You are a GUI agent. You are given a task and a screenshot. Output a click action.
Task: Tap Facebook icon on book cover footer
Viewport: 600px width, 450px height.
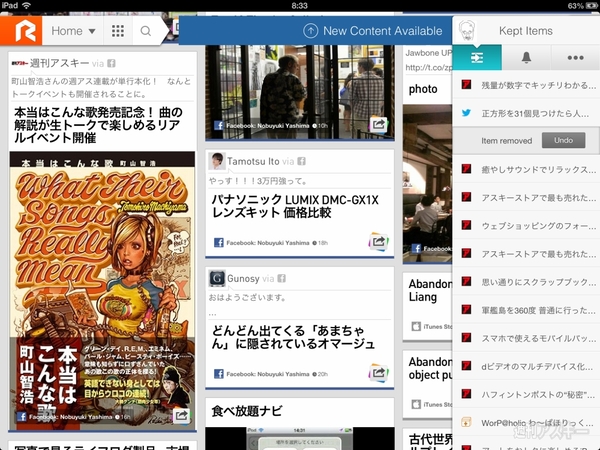coord(21,417)
